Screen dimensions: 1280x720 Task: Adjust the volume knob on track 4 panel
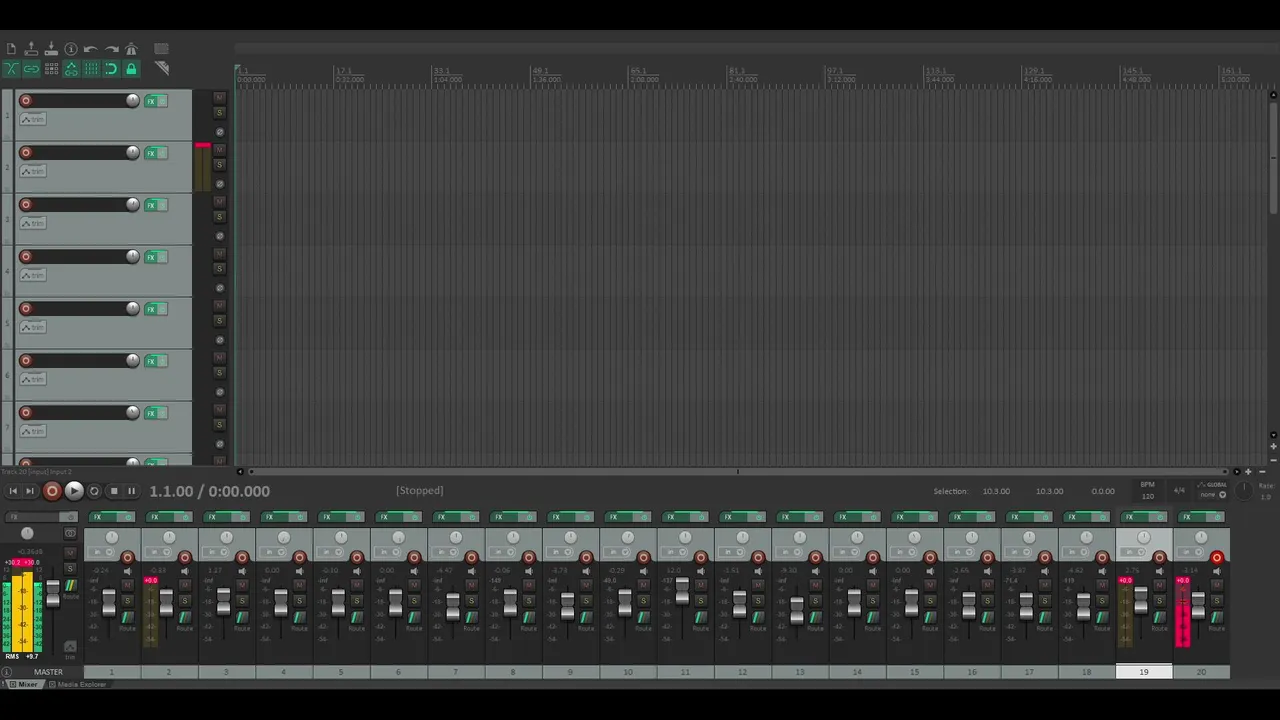132,257
